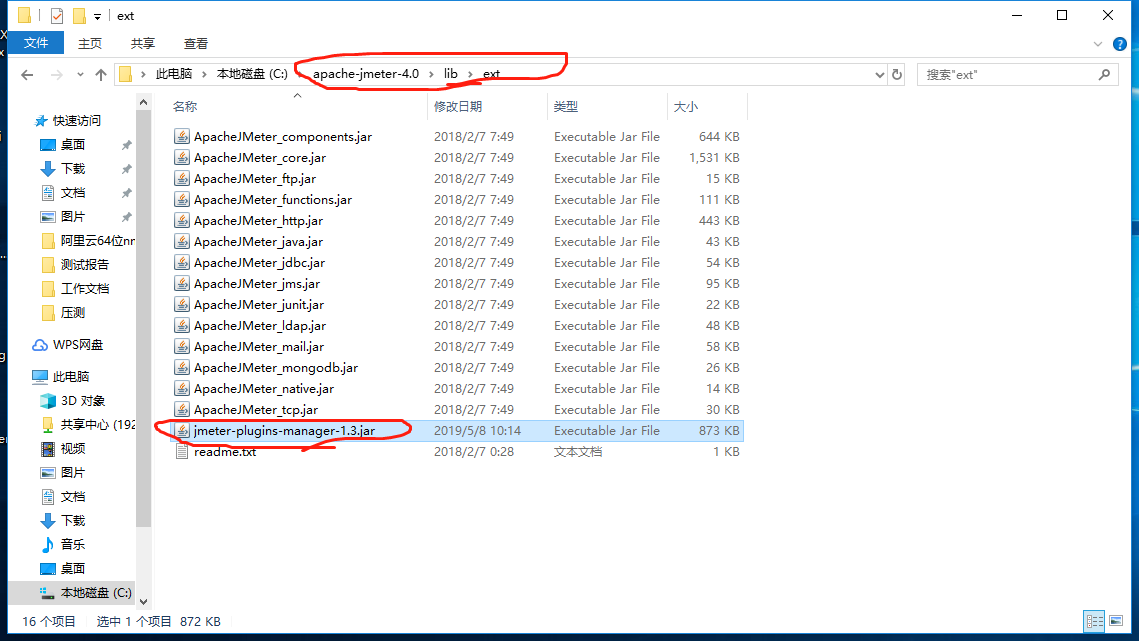Select ApacheJMeter_tcp.jar file
The image size is (1139, 641).
click(256, 411)
